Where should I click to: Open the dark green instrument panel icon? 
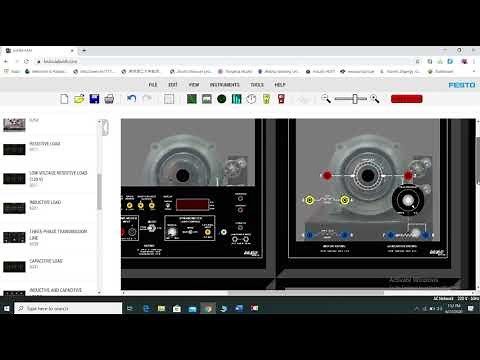click(x=192, y=99)
